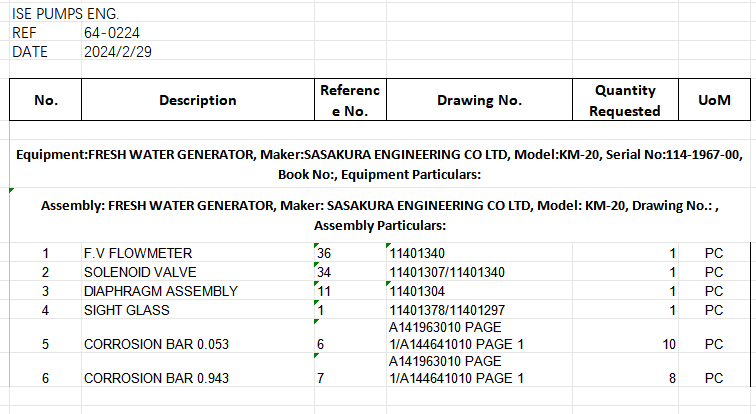Viewport: 756px width, 414px height.
Task: Select the SIGHT GLASS cell
Action: pos(198,310)
